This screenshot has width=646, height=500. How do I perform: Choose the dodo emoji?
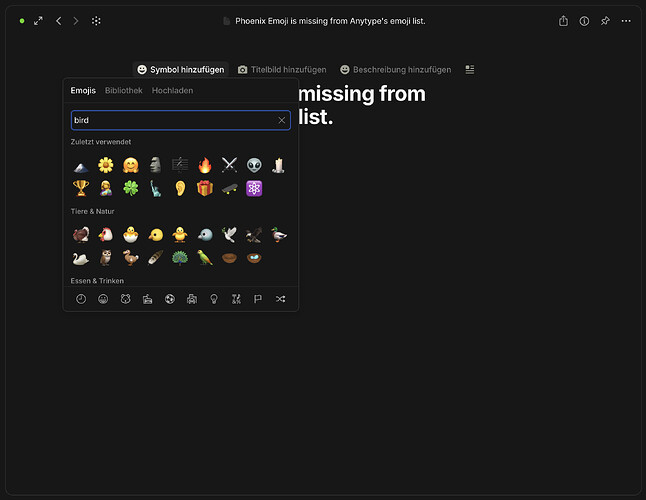coord(131,258)
